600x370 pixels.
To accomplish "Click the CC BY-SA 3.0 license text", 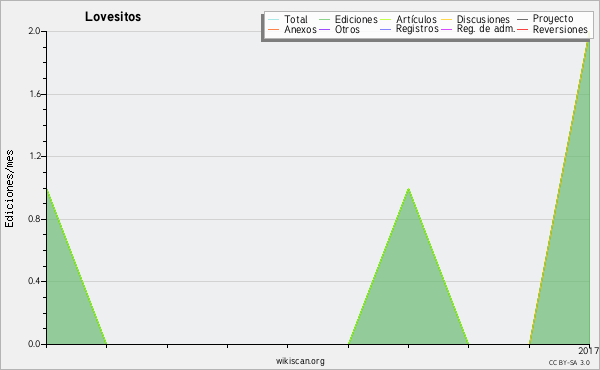I will pos(569,362).
